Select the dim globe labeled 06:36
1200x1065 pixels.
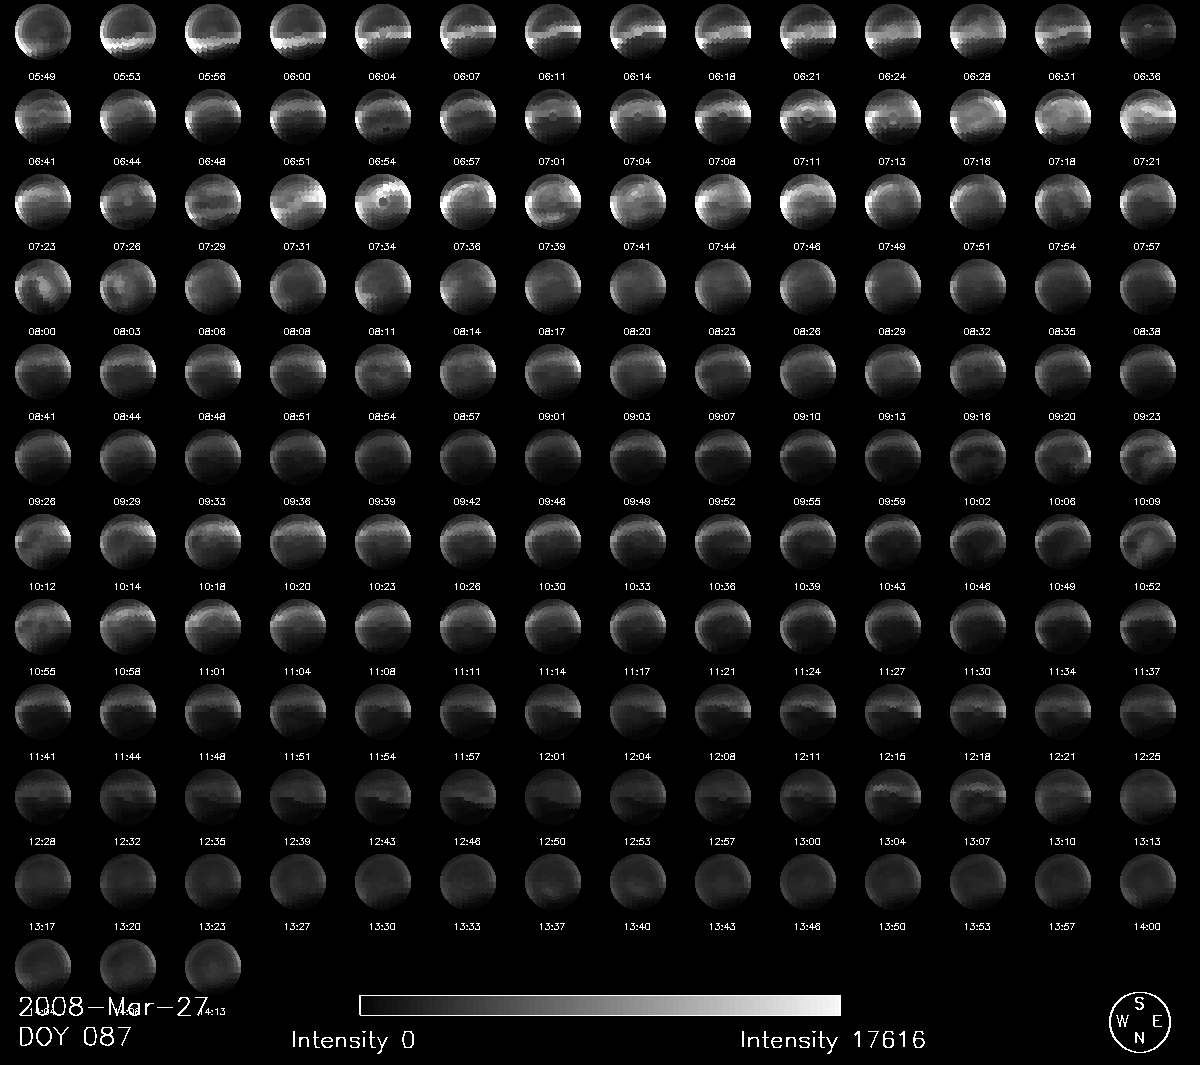(x=1148, y=33)
